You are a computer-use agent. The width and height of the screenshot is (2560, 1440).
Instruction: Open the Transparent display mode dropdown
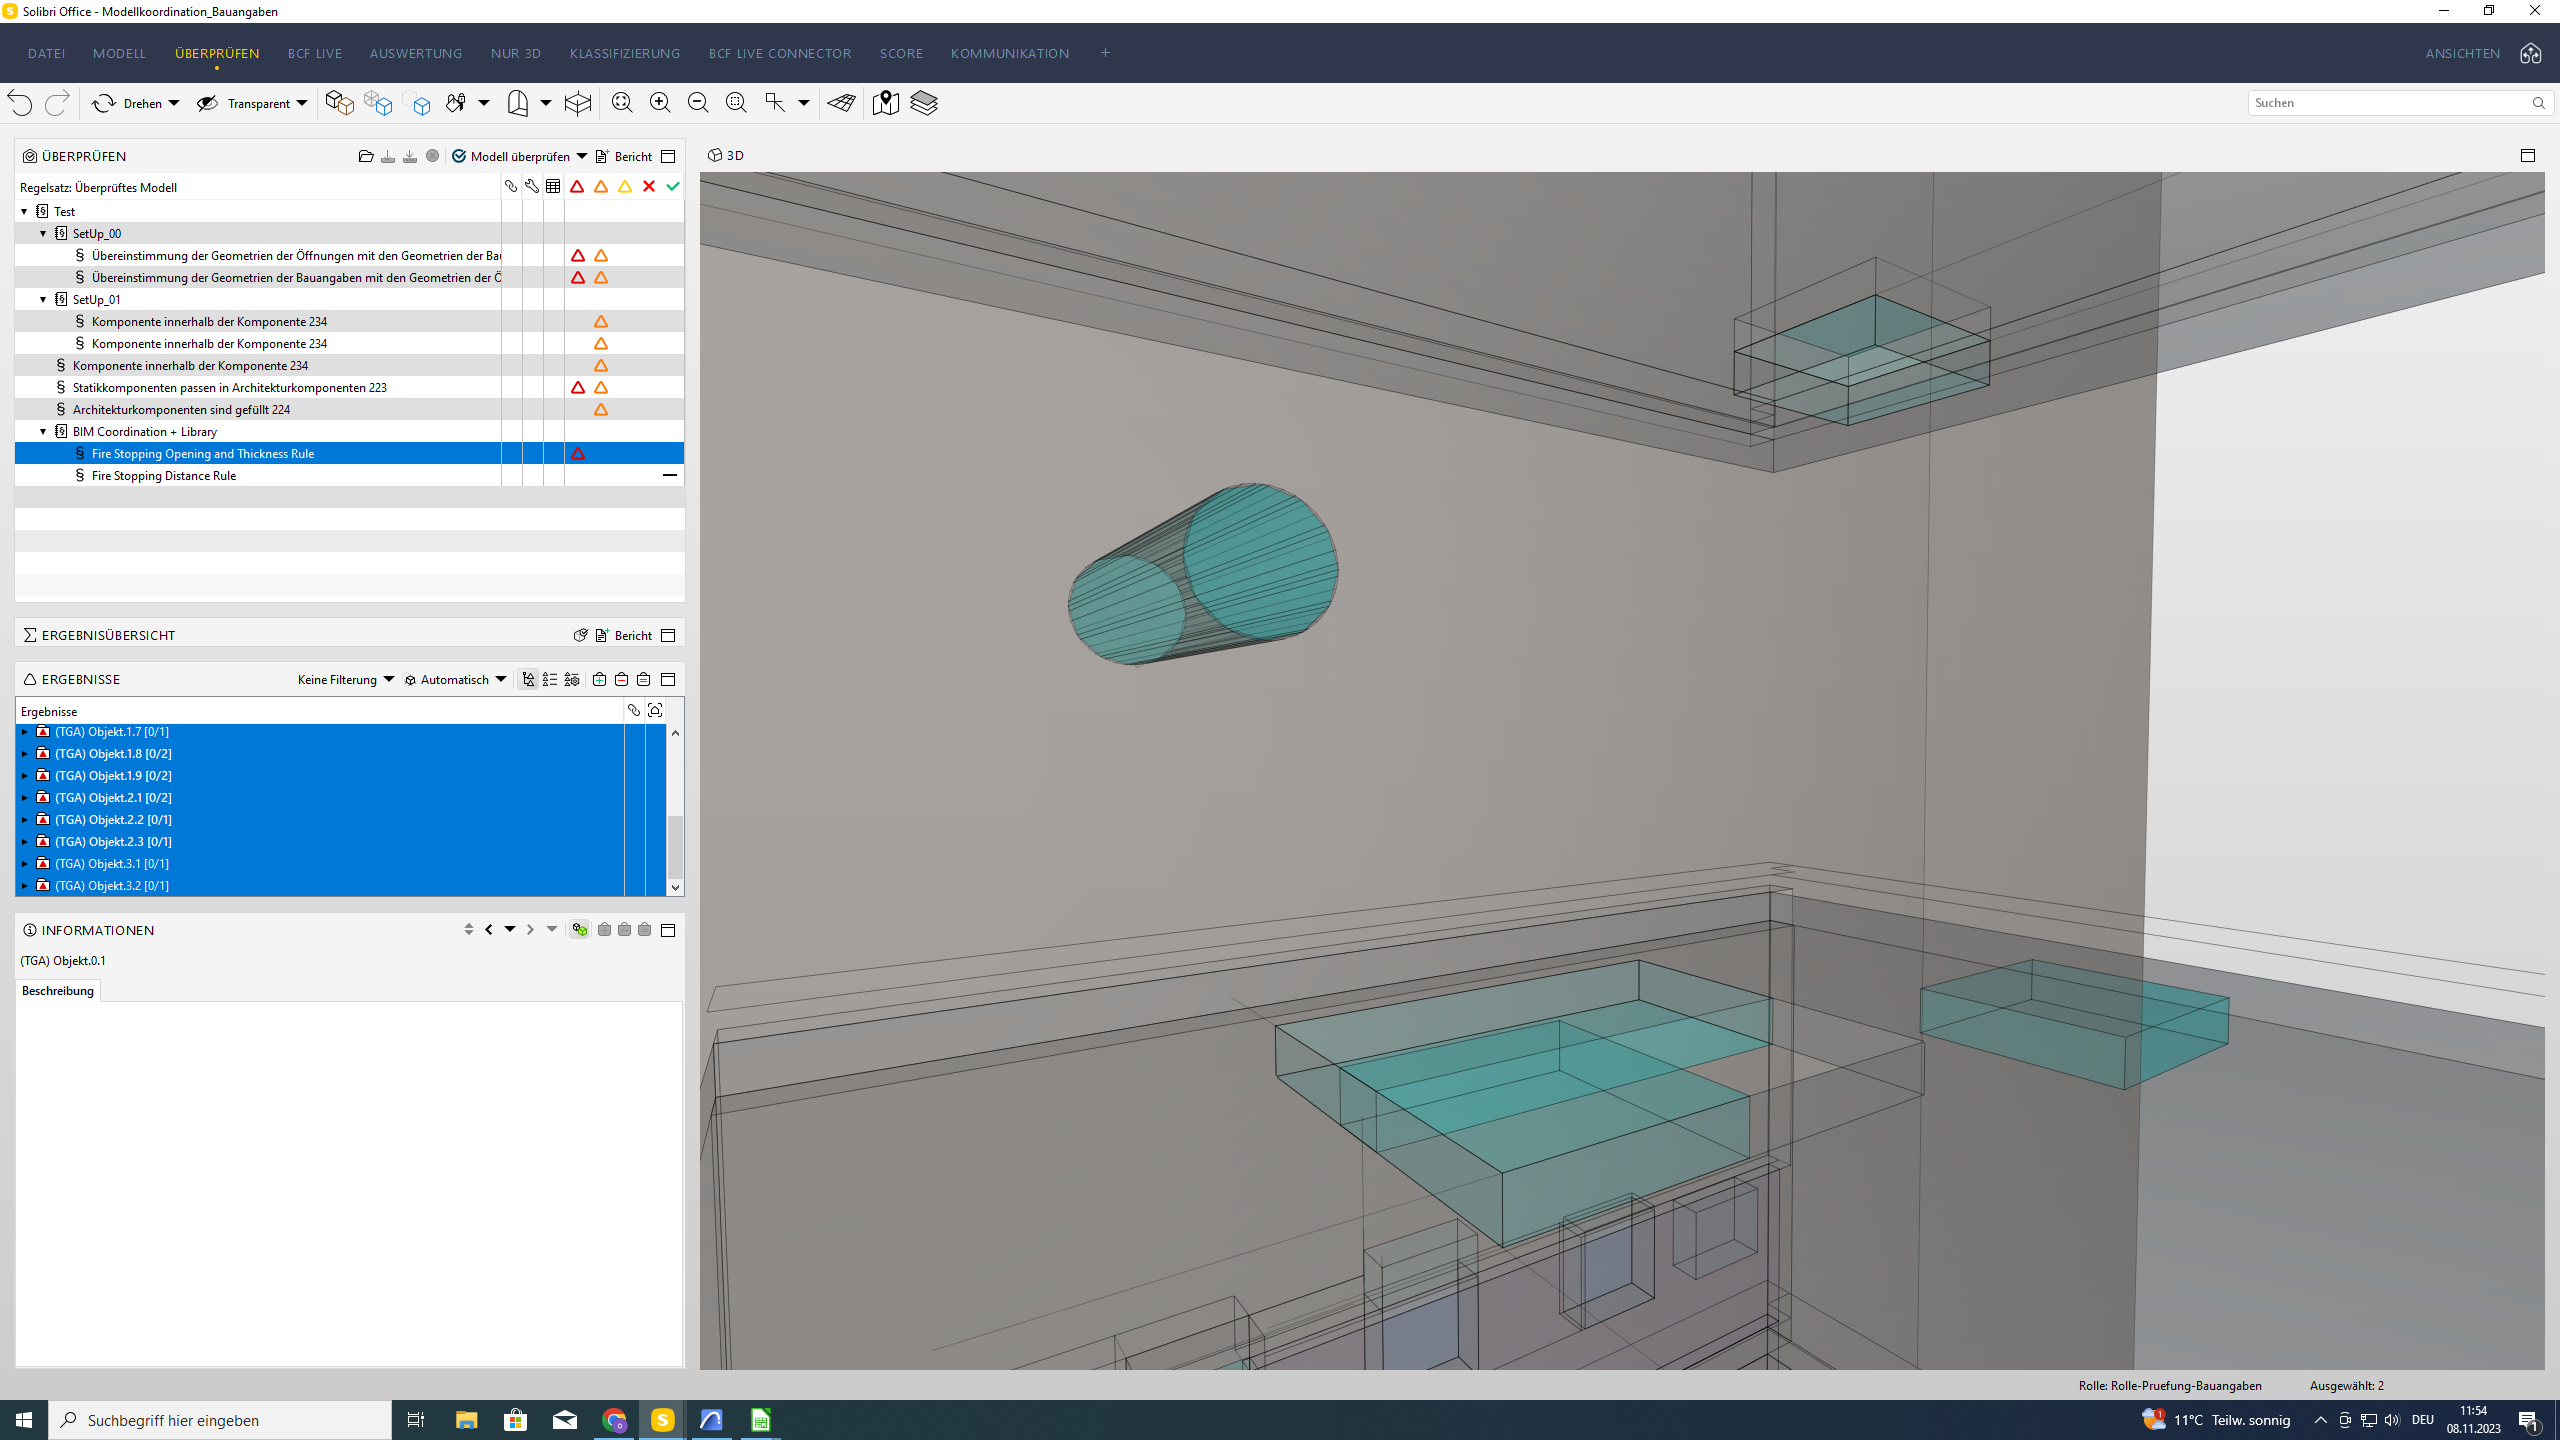tap(302, 103)
